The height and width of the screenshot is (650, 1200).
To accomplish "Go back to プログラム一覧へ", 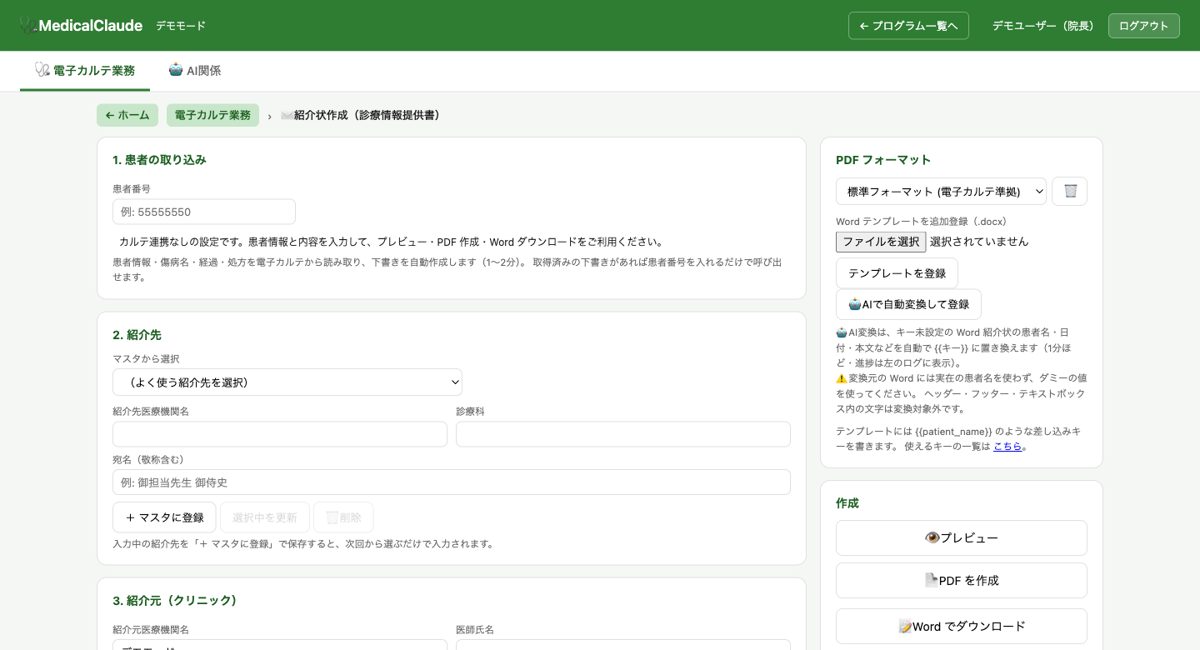I will coord(908,26).
